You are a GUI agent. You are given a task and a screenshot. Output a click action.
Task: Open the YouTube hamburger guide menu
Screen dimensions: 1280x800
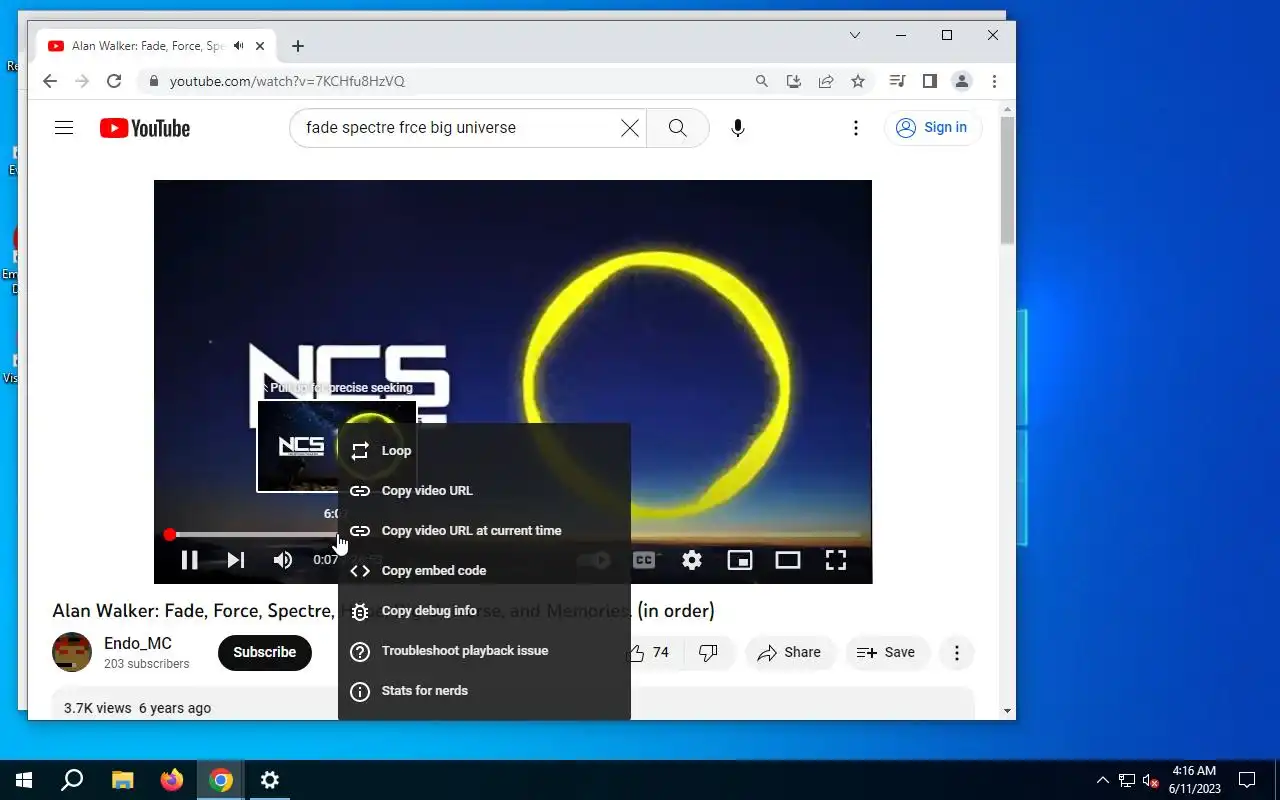(x=64, y=128)
